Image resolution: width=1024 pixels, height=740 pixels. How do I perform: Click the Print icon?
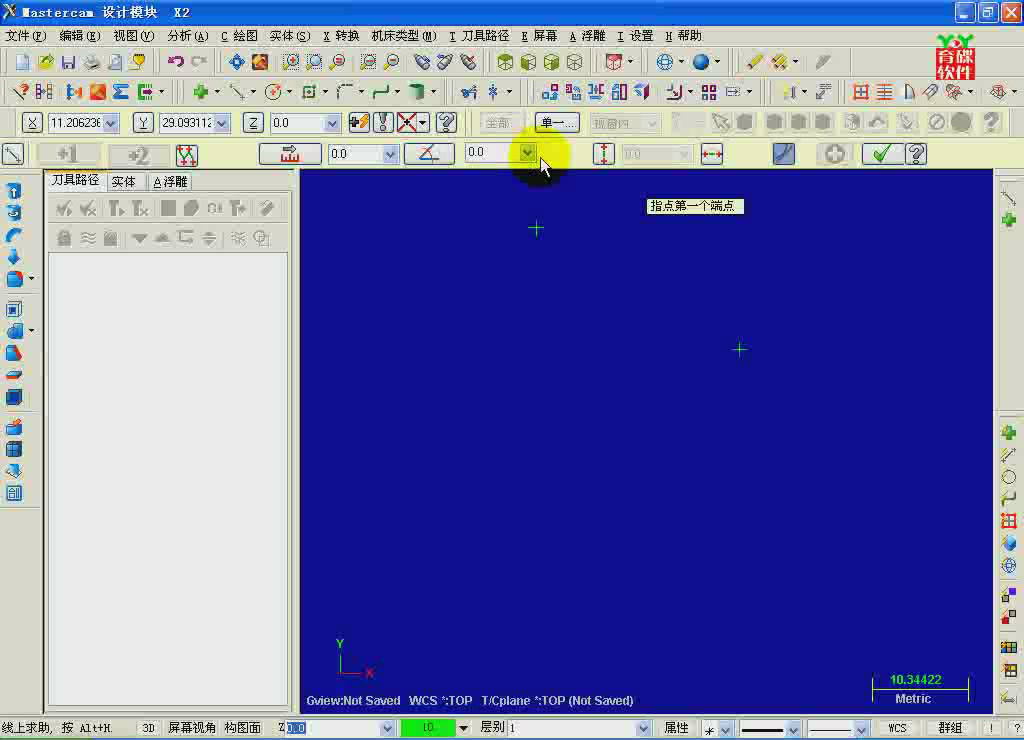tap(91, 62)
